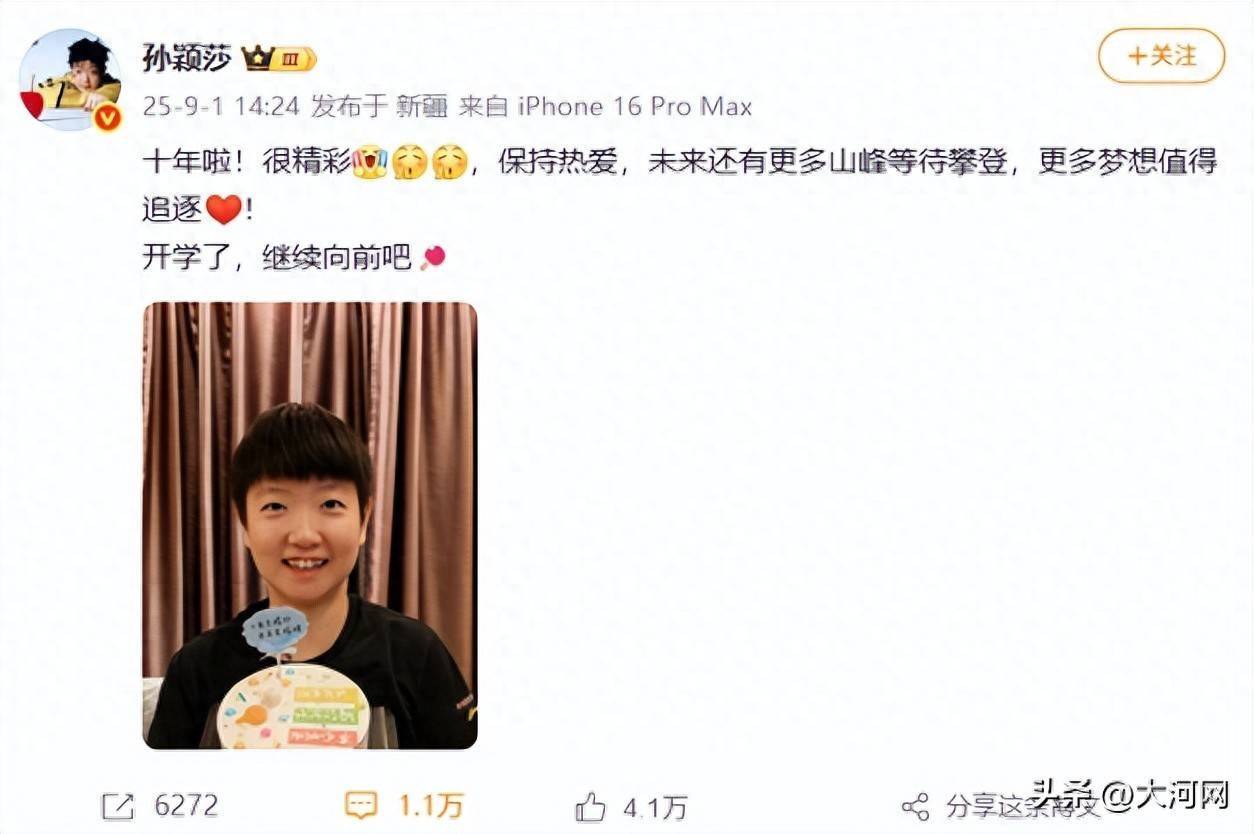This screenshot has width=1254, height=834.
Task: Click the share nodes icon
Action: click(915, 807)
